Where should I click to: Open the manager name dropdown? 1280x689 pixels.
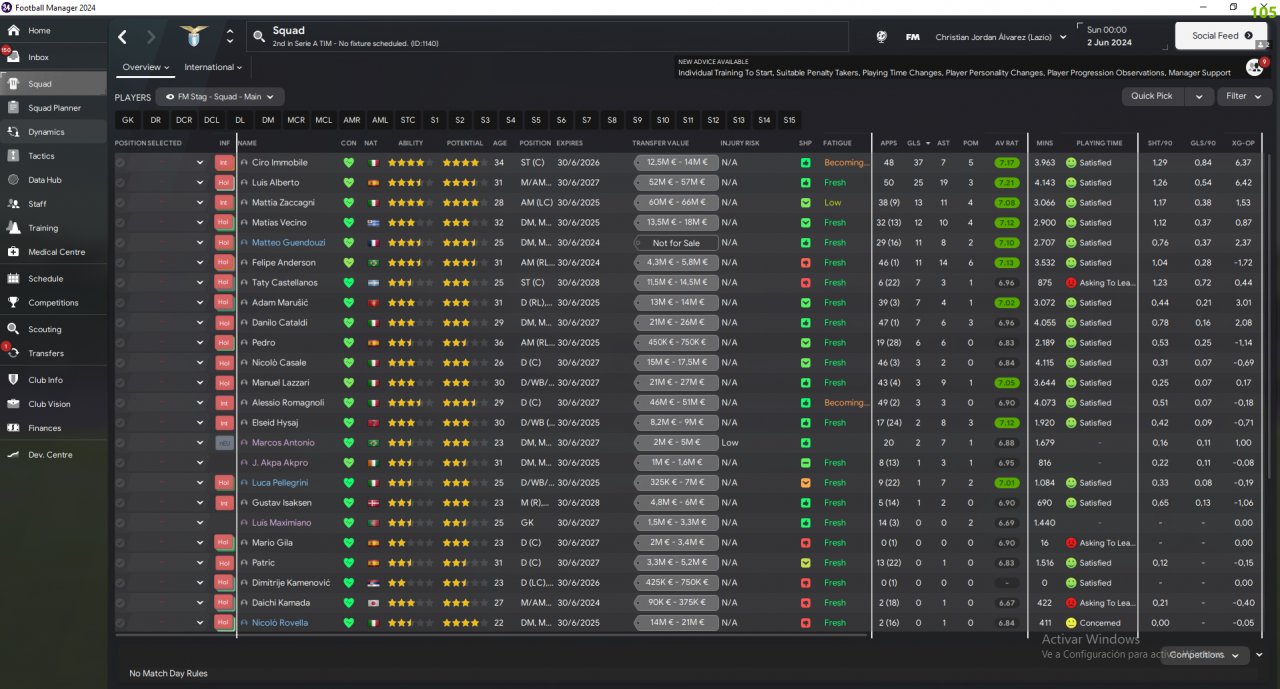pyautogui.click(x=1000, y=37)
